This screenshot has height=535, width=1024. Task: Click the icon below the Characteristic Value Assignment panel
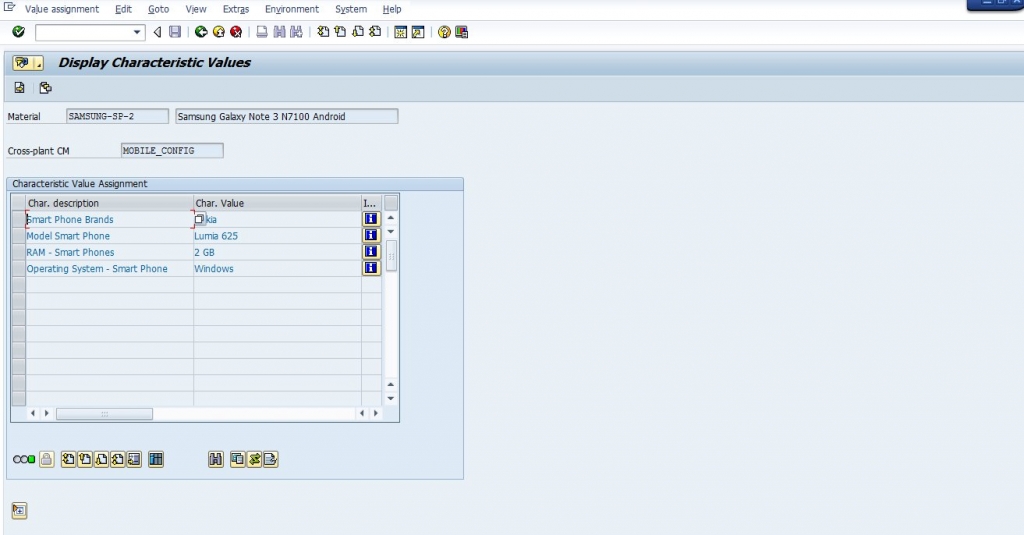pos(20,510)
